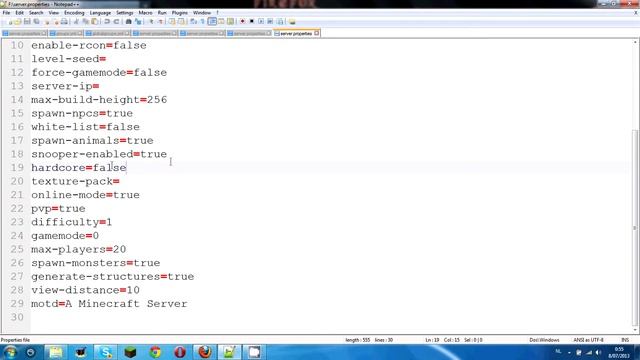Click the line 'difficulty=1'
The image size is (640, 360).
[71, 222]
